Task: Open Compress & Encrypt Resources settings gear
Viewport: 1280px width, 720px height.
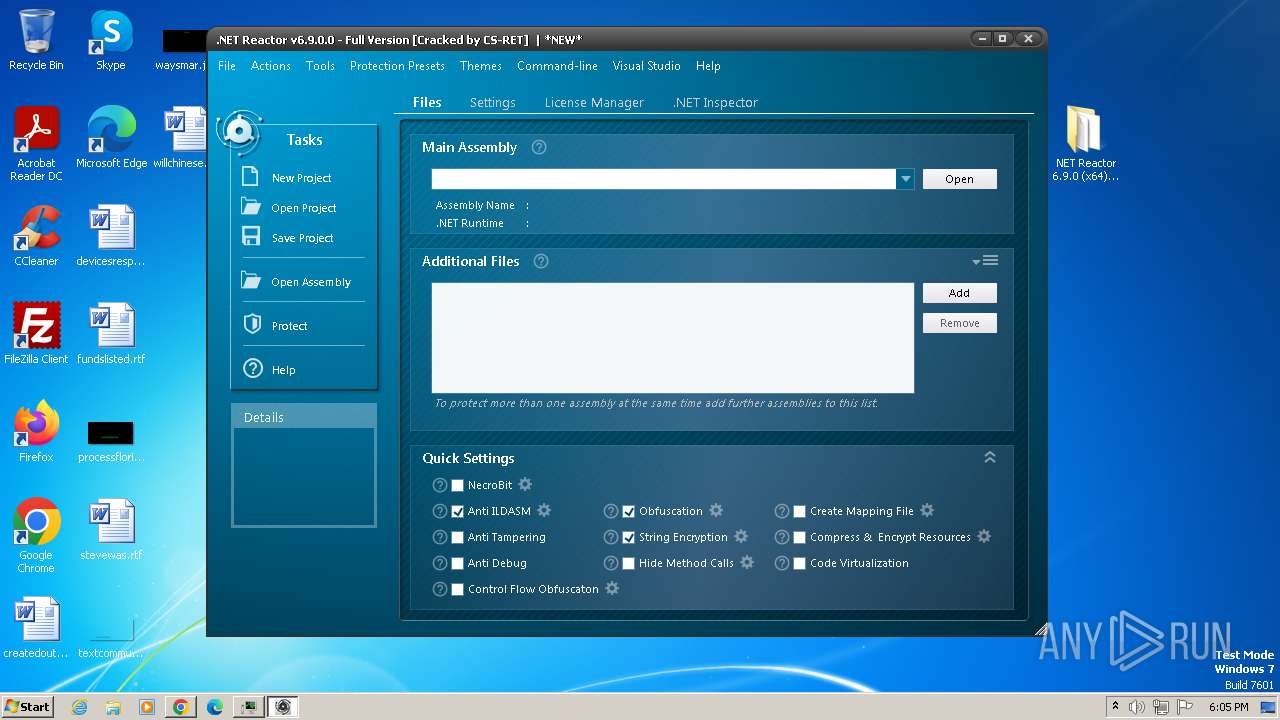Action: coord(984,536)
